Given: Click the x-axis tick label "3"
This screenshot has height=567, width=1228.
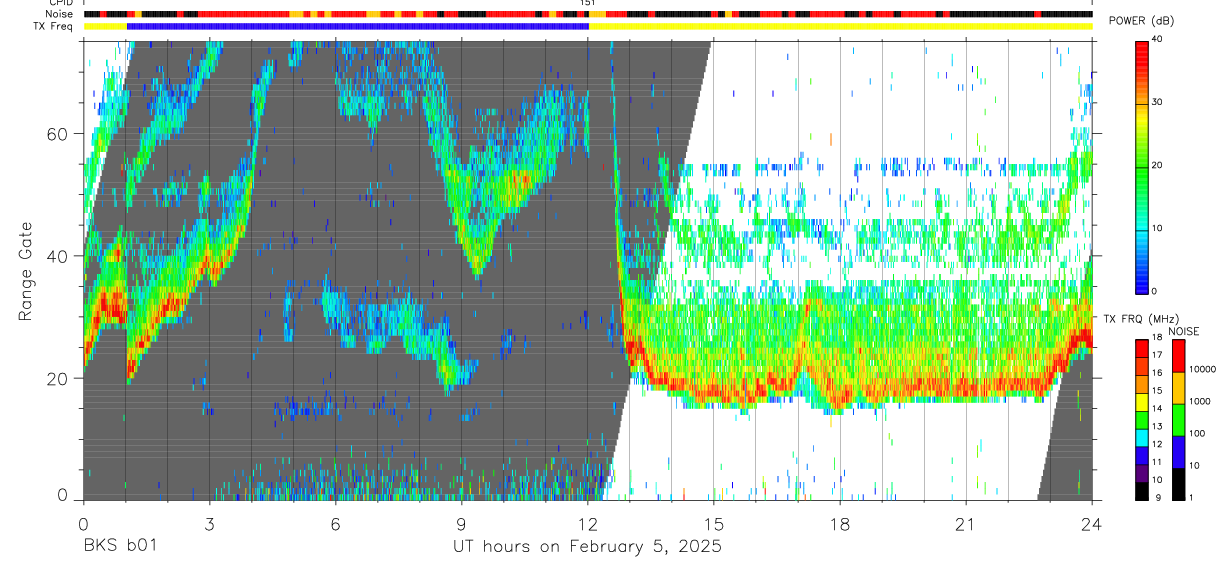Looking at the screenshot, I should [209, 523].
